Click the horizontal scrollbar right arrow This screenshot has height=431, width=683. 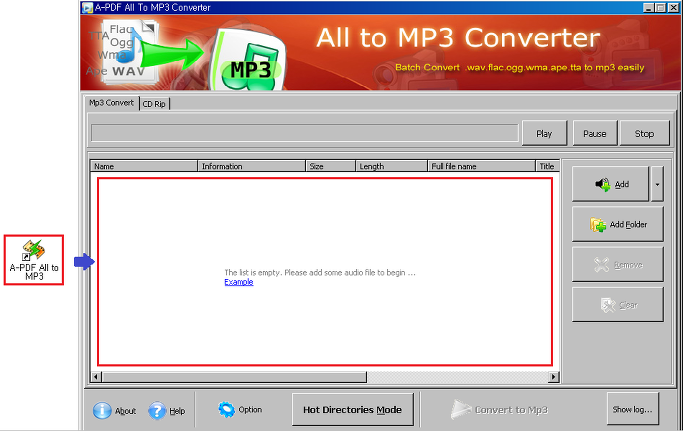tap(554, 377)
